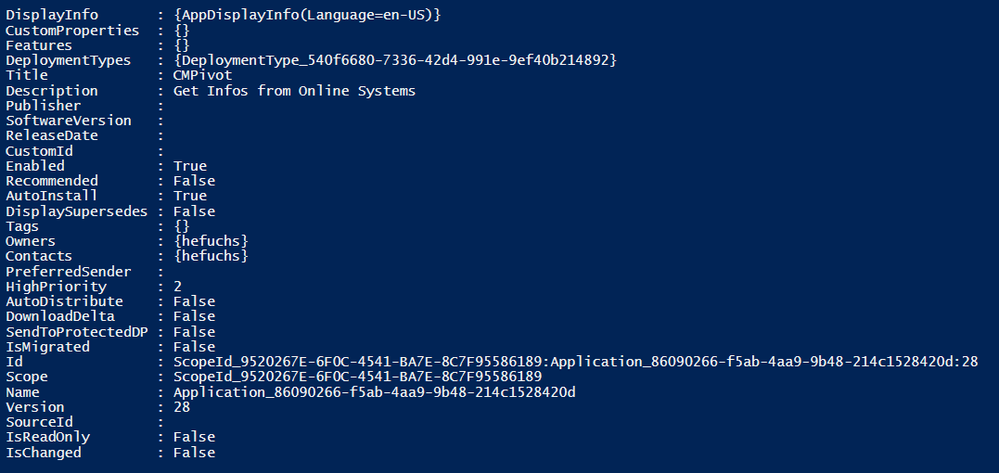Image resolution: width=999 pixels, height=473 pixels.
Task: Click the SoftwareVersion property label
Action: [x=68, y=121]
